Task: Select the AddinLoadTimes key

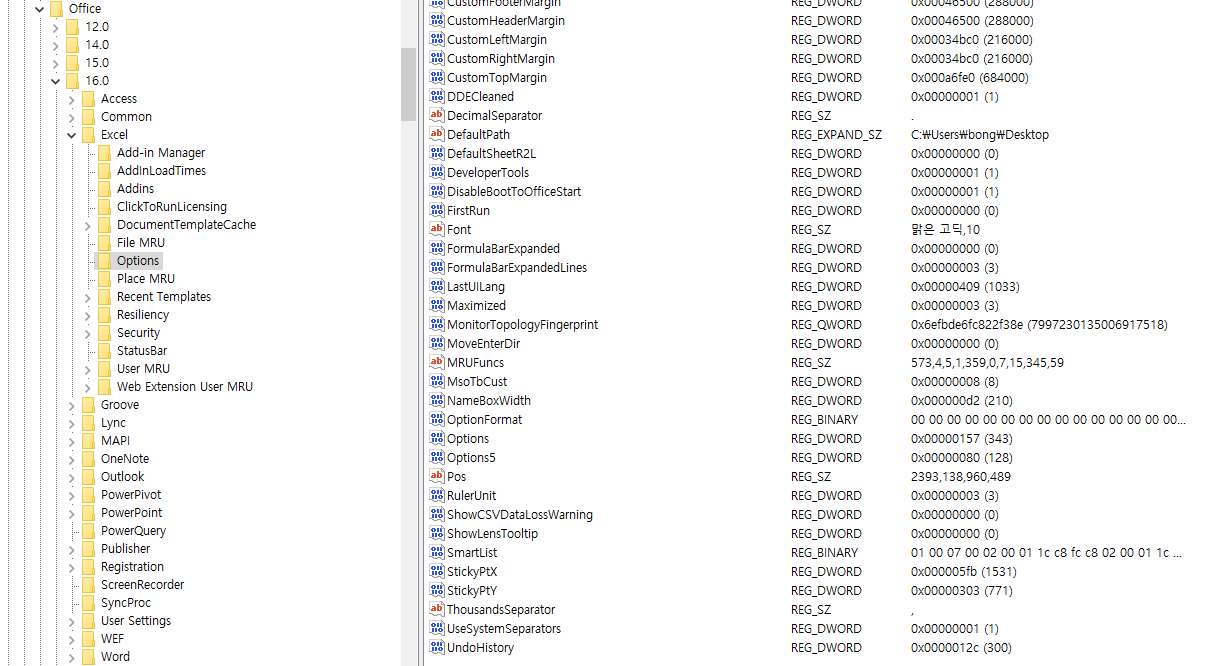Action: coord(161,171)
